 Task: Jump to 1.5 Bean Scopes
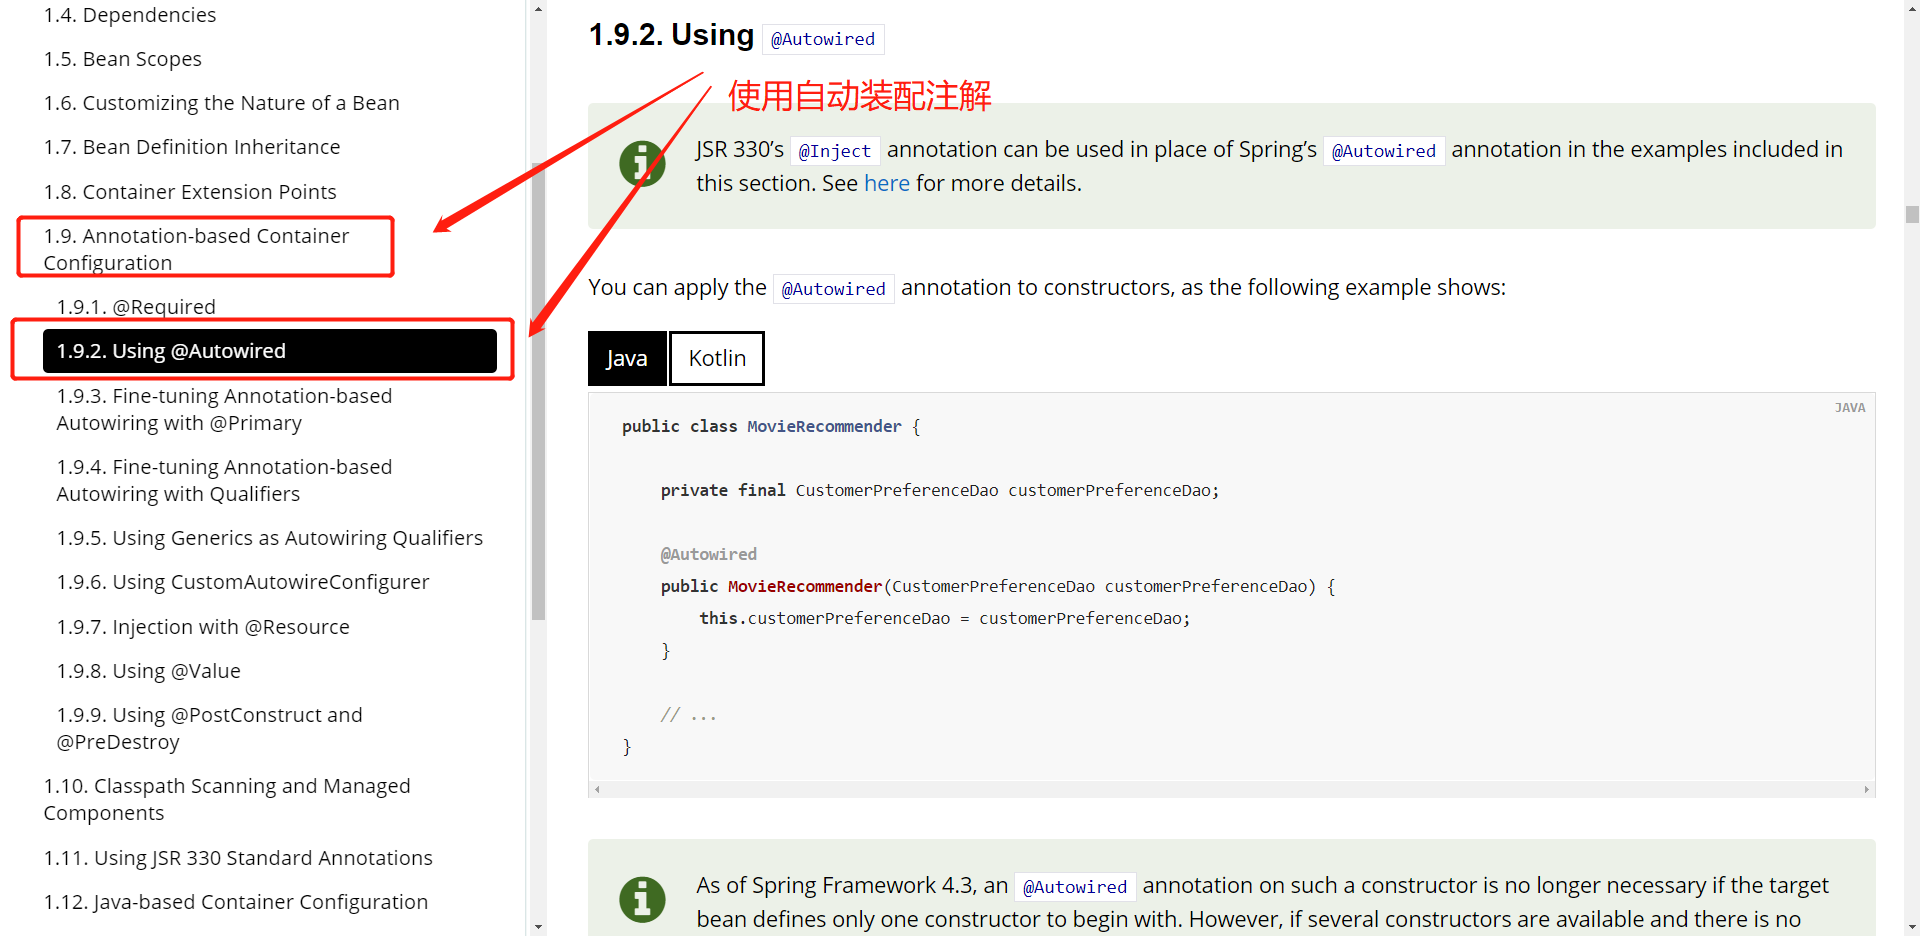122,59
